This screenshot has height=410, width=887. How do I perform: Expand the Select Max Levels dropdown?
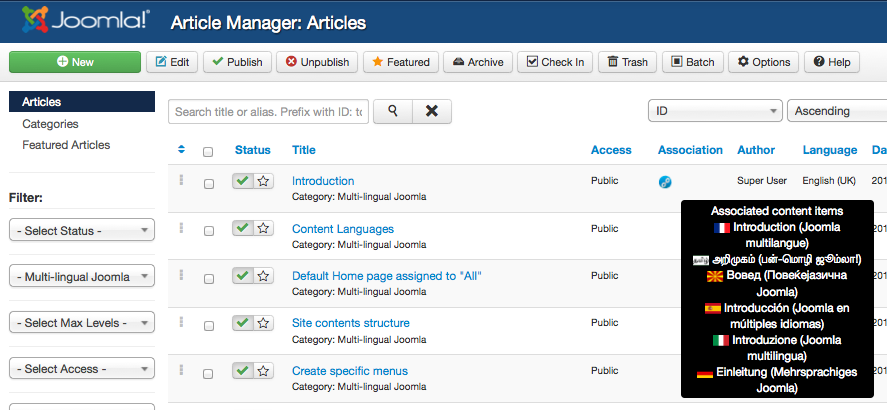[x=82, y=323]
